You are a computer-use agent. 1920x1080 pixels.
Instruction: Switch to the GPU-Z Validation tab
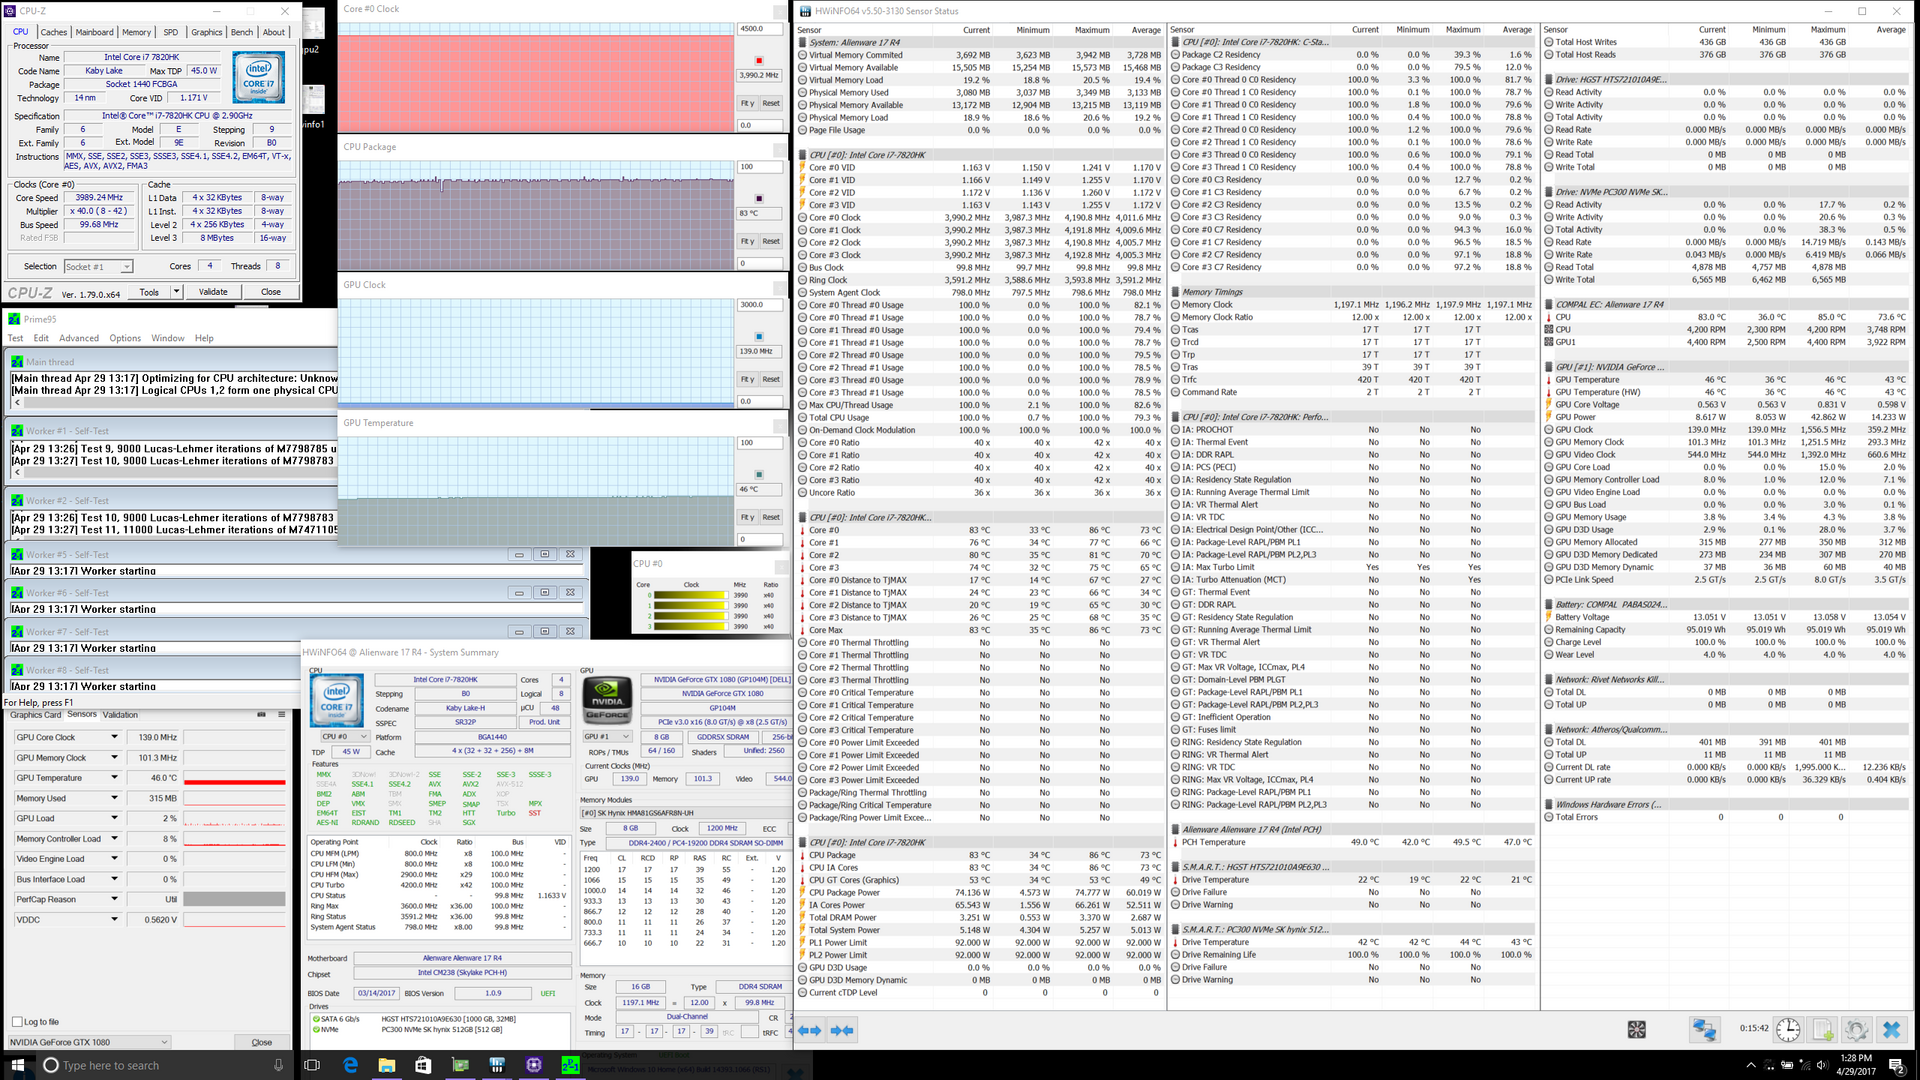tap(120, 714)
